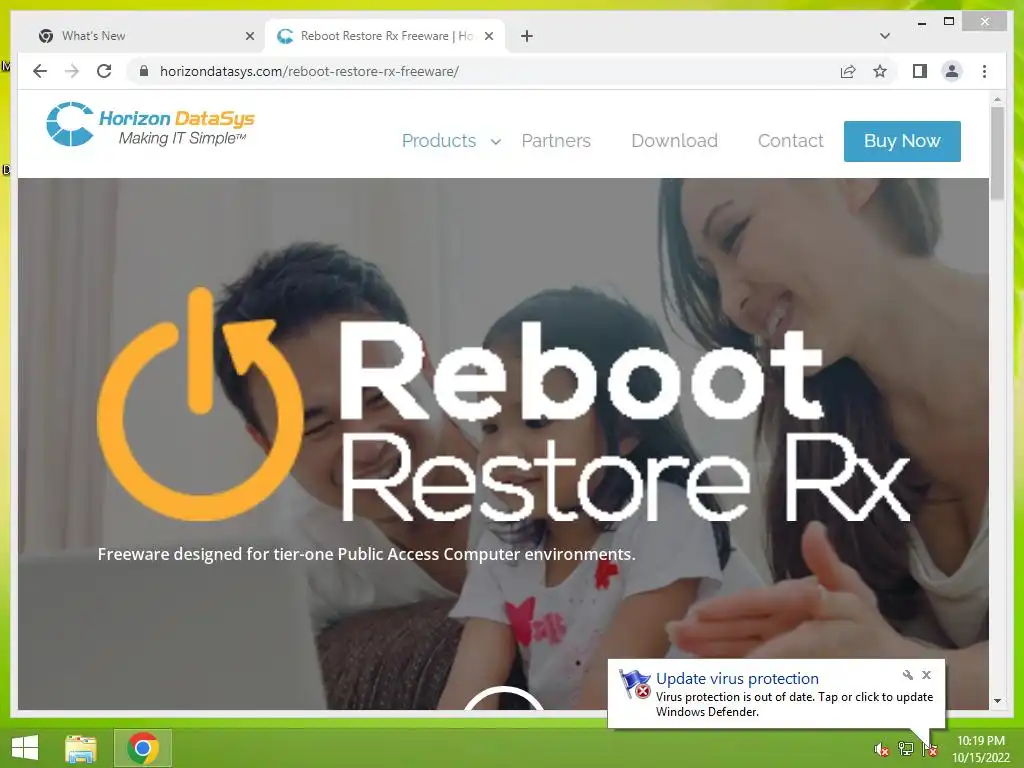Image resolution: width=1024 pixels, height=768 pixels.
Task: Maximize the Chrome window
Action: [x=949, y=22]
